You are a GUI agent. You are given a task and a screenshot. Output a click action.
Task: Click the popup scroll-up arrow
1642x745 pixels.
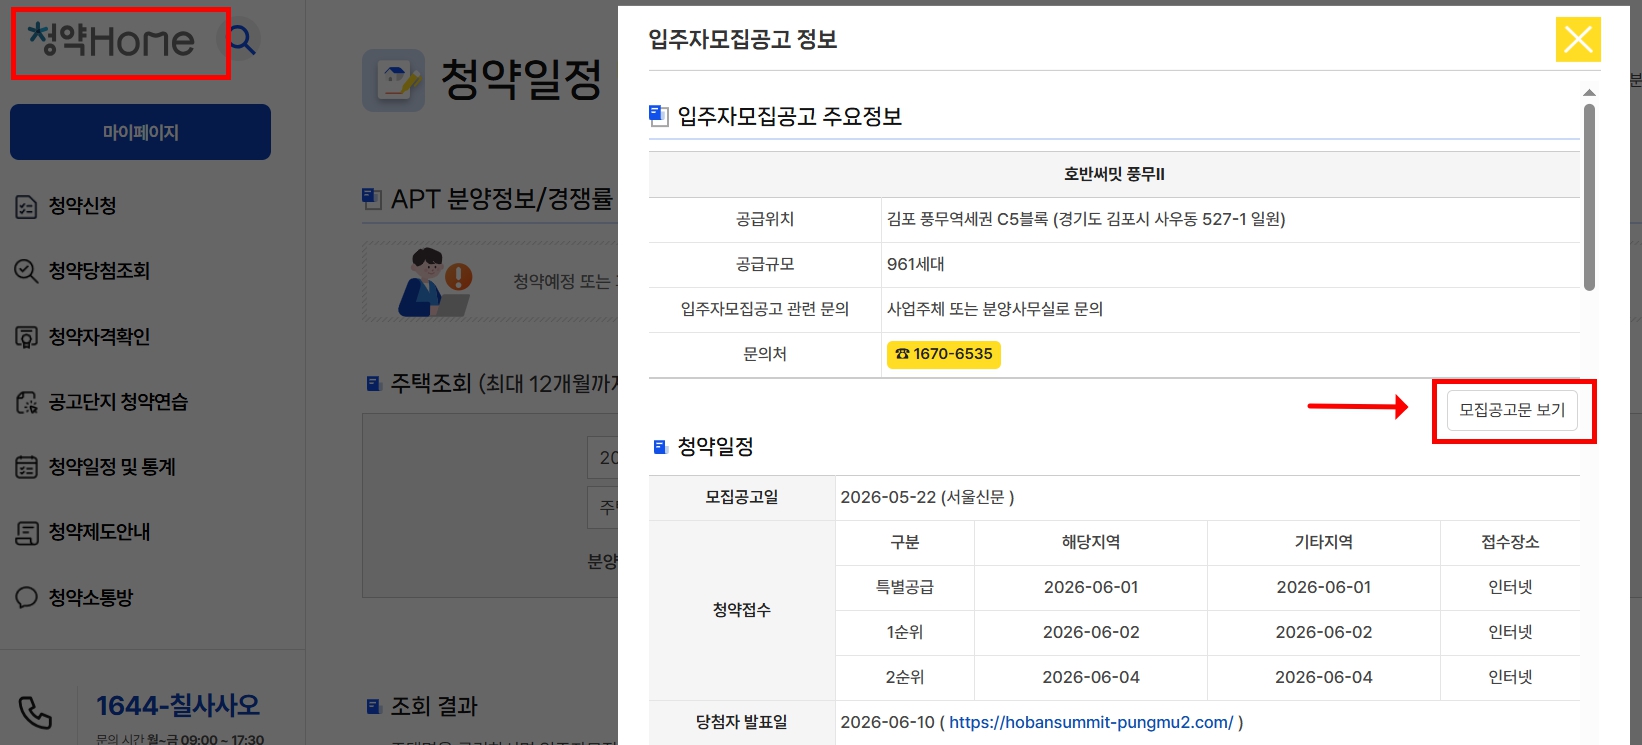(x=1589, y=93)
